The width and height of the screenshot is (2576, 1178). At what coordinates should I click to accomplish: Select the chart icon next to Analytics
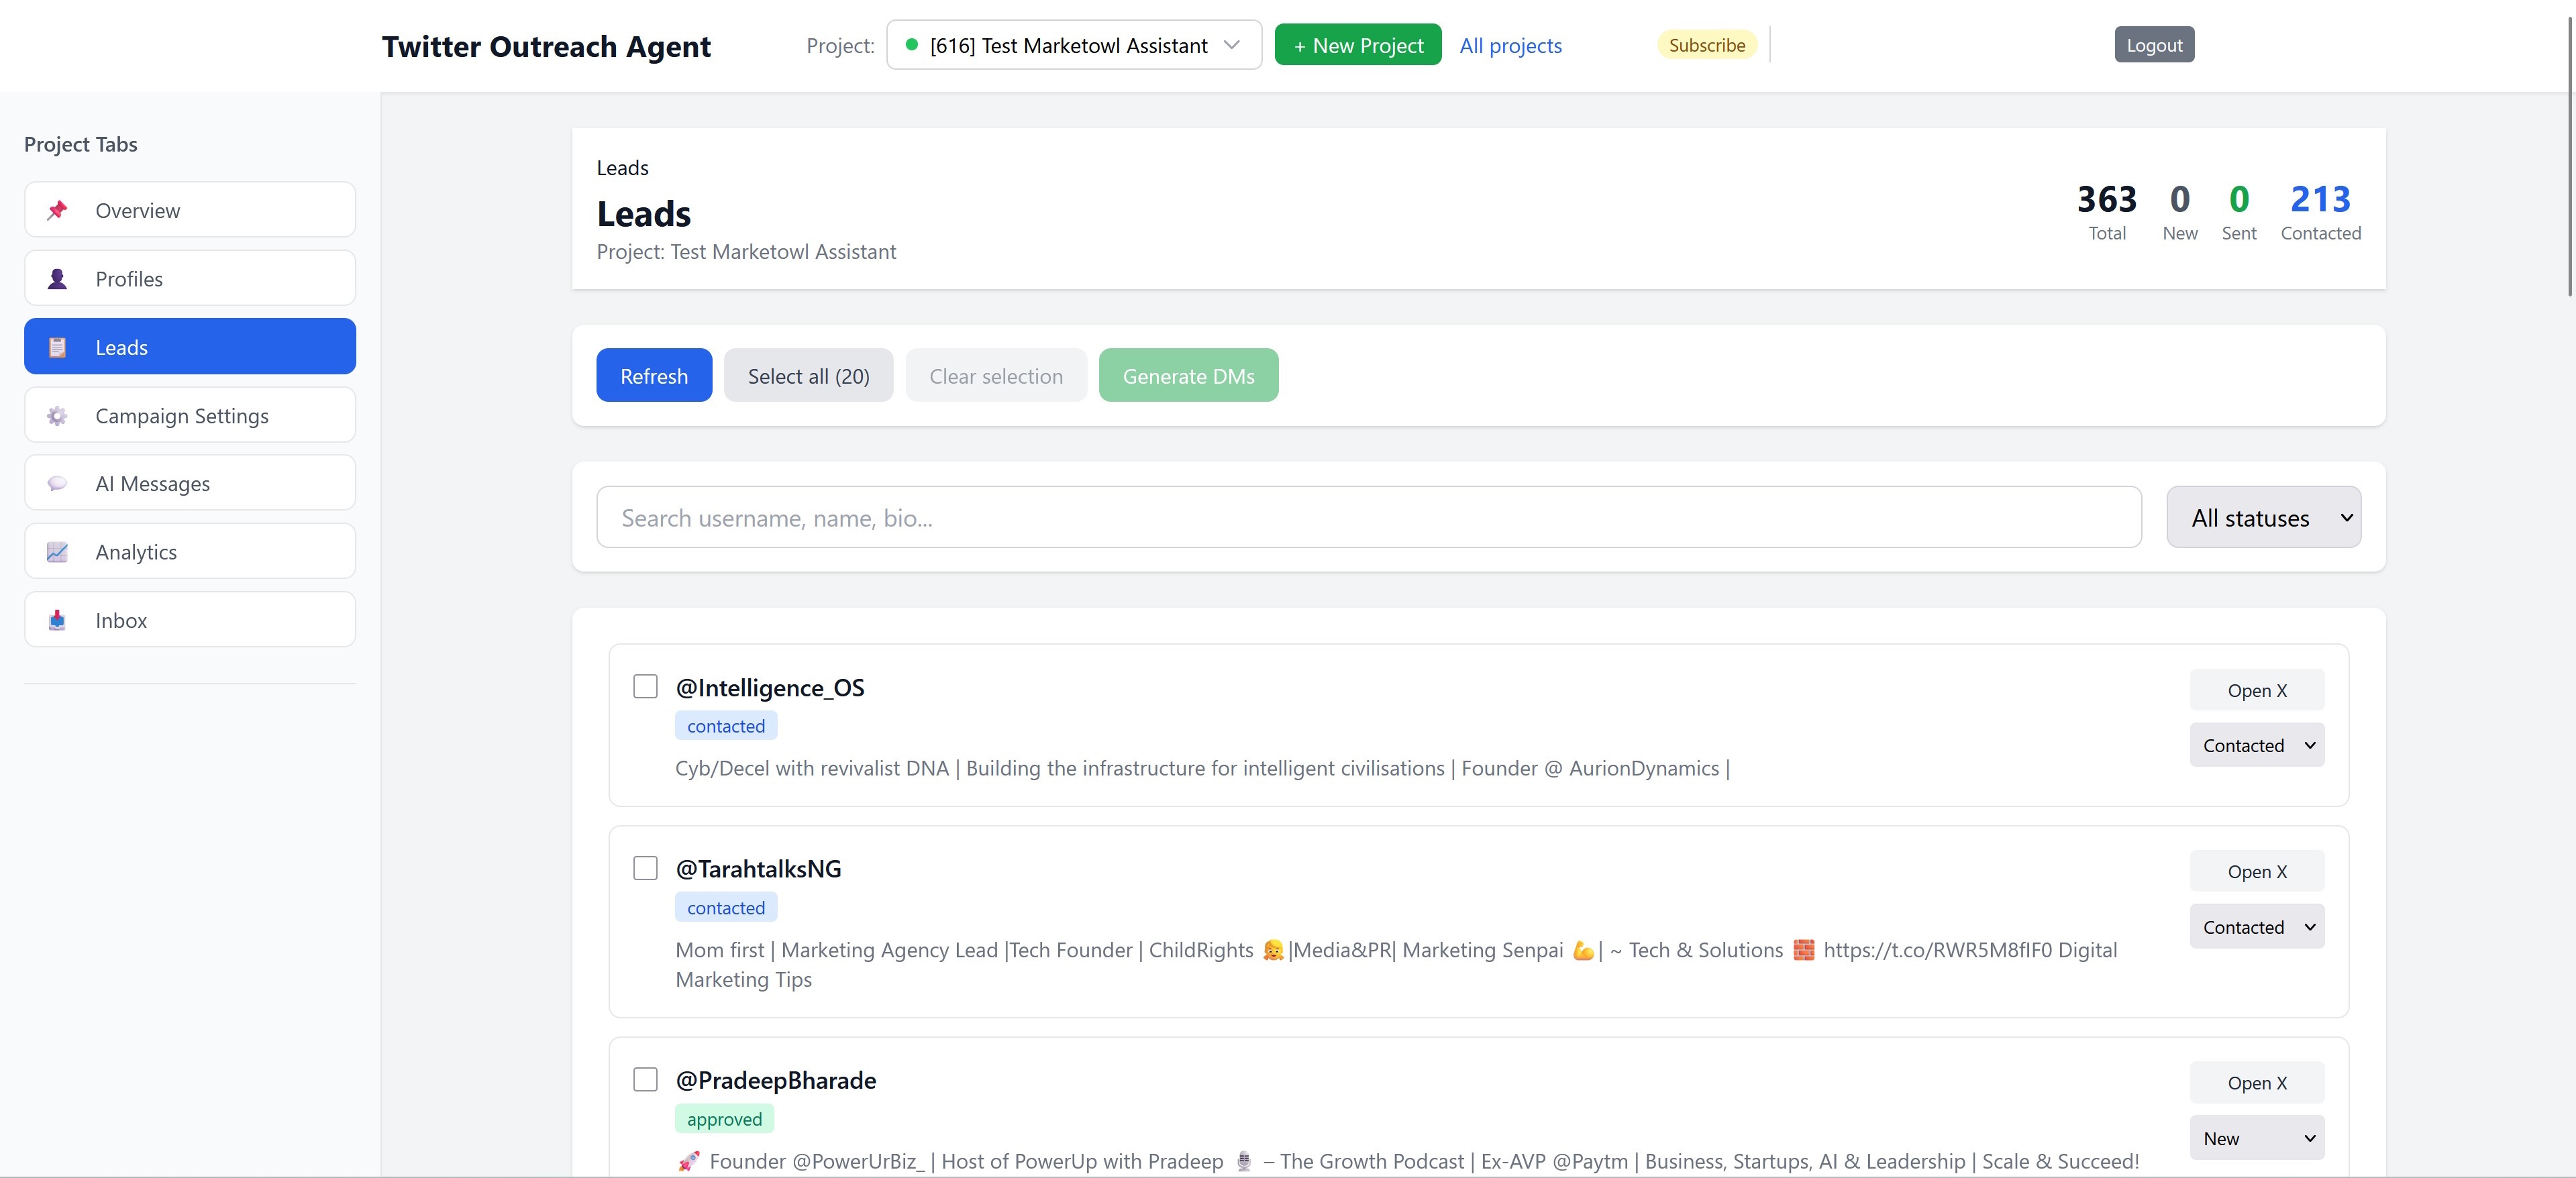pyautogui.click(x=57, y=551)
